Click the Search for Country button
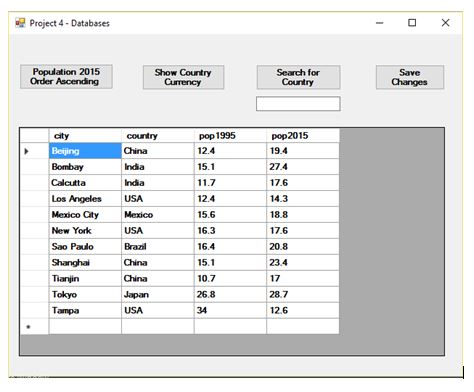 (298, 77)
